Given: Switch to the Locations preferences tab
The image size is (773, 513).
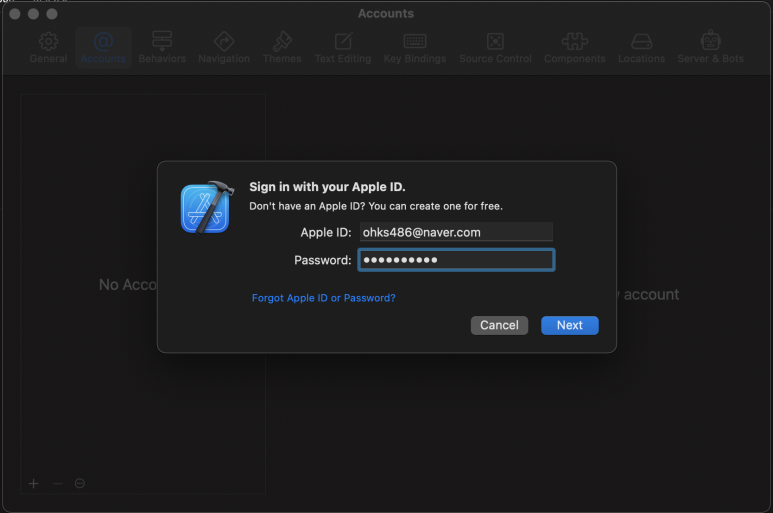Looking at the screenshot, I should [641, 48].
